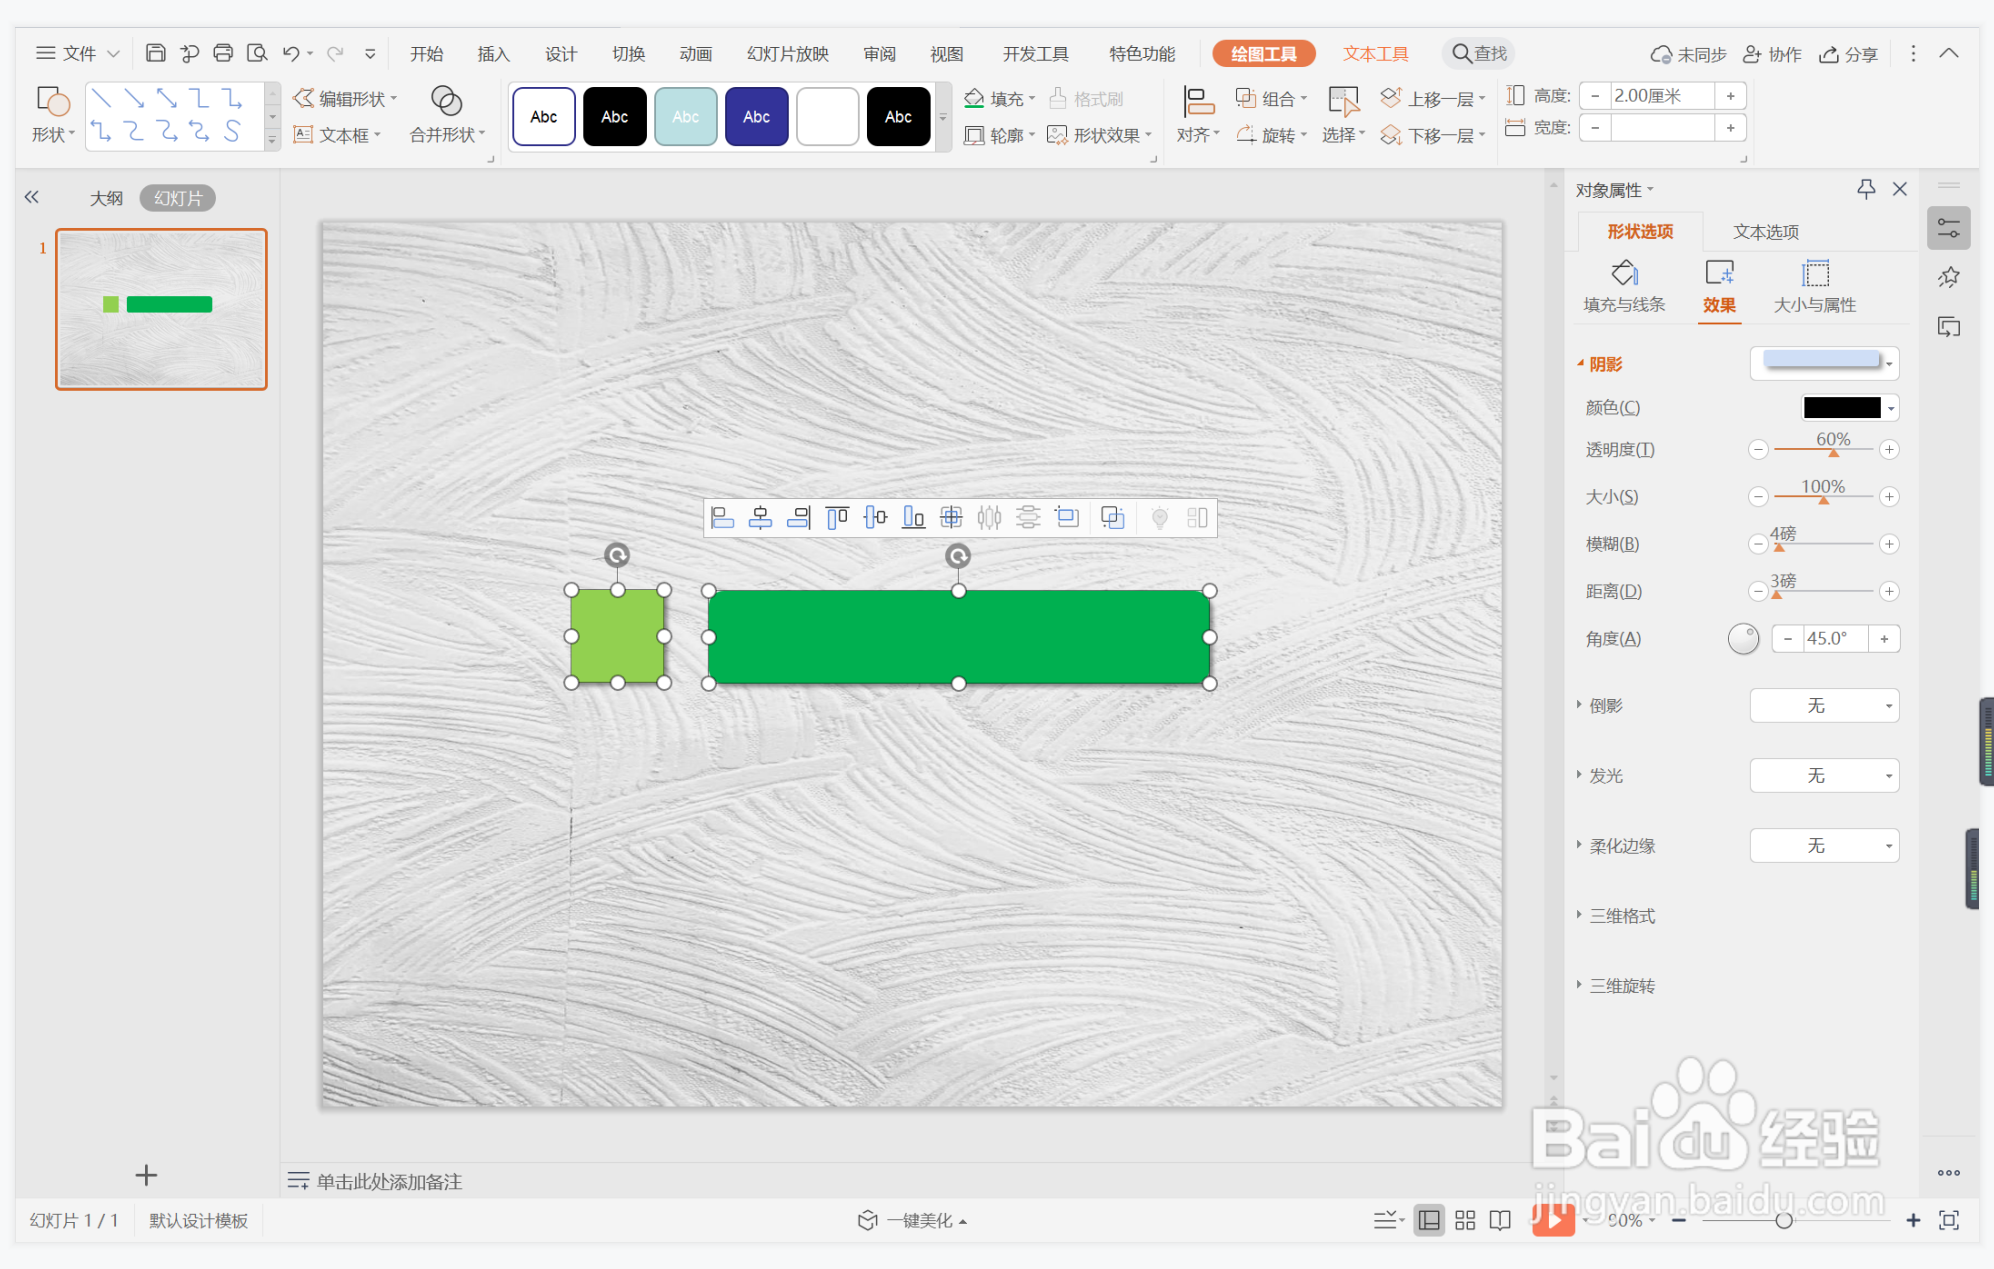This screenshot has height=1269, width=1994.
Task: Click the 高度 height input field
Action: (x=1662, y=96)
